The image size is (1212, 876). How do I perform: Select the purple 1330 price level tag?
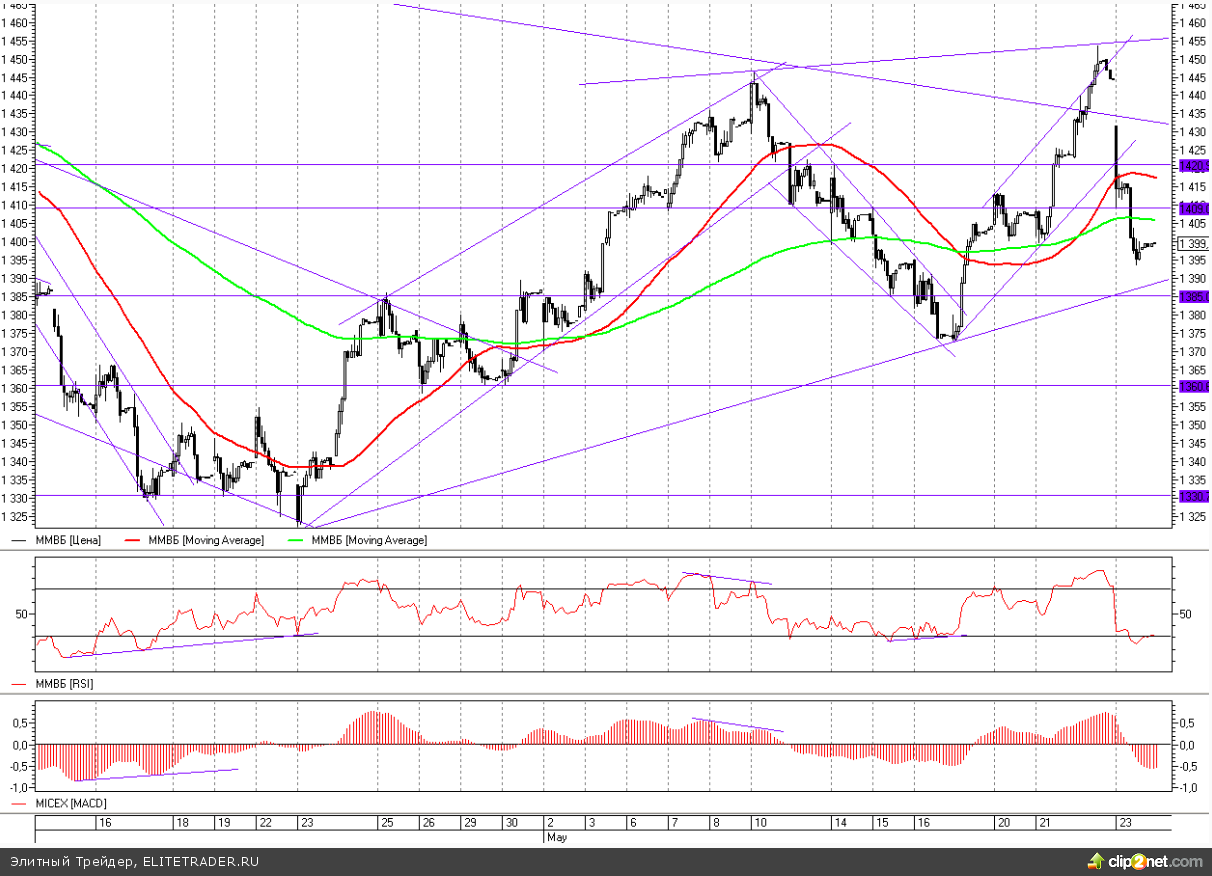[1192, 497]
